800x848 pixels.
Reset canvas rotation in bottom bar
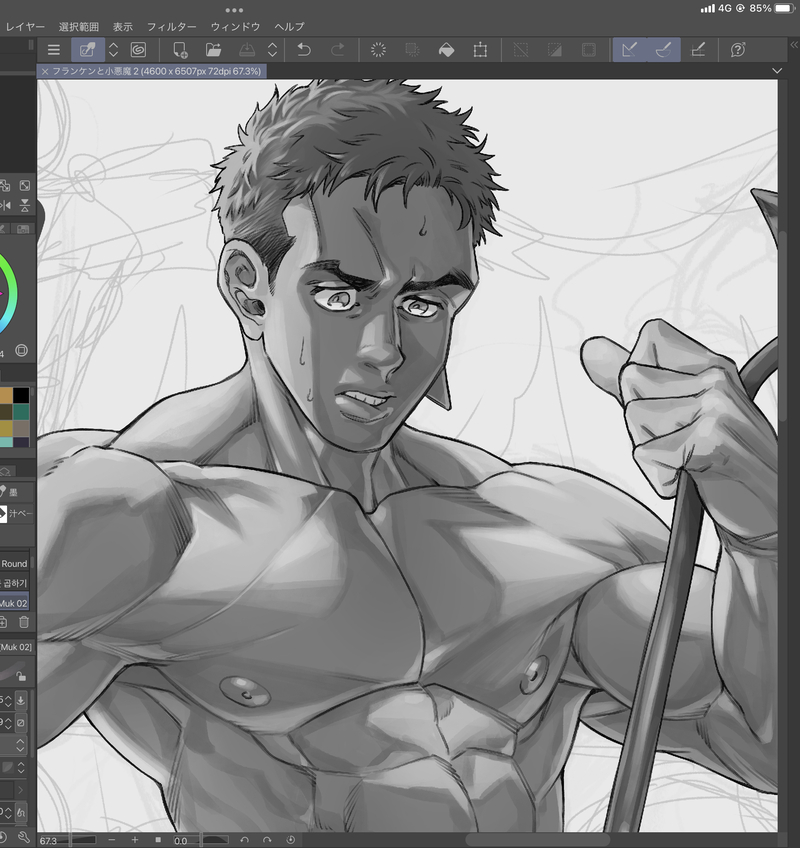pos(290,840)
